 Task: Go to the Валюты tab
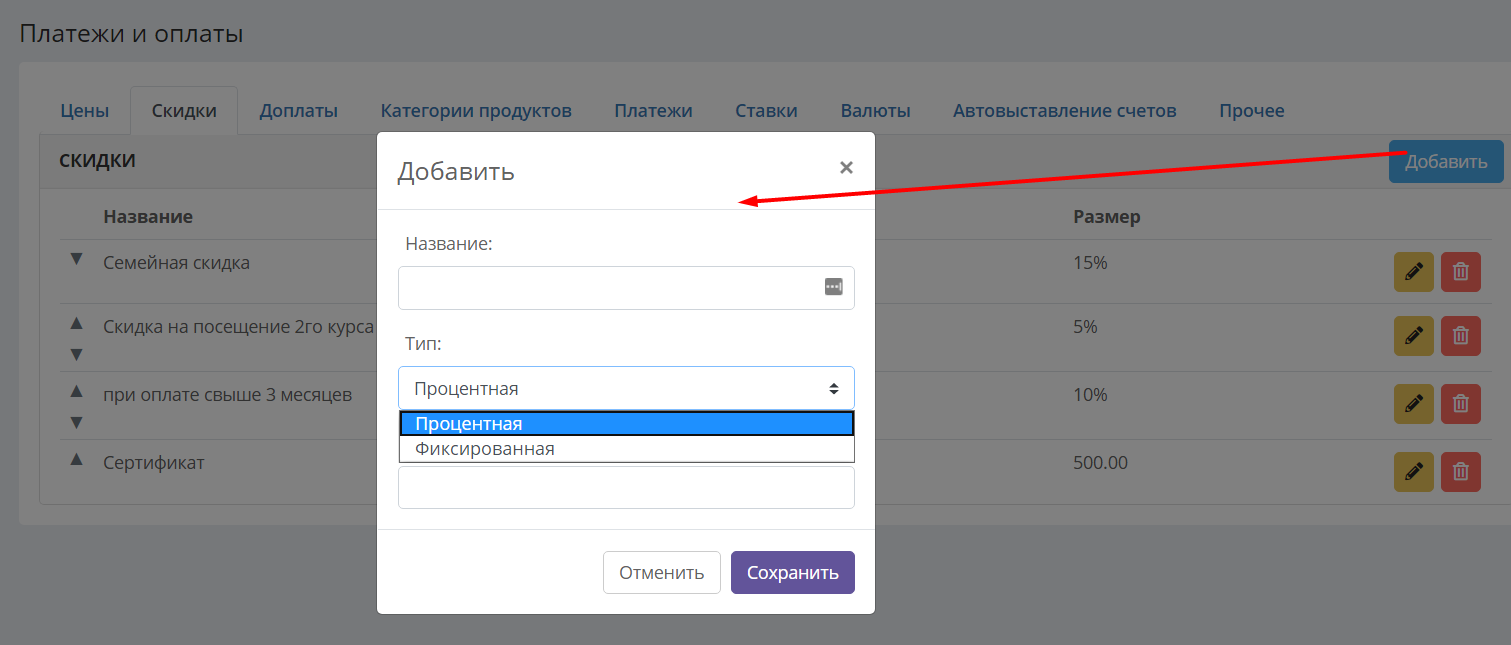[875, 111]
